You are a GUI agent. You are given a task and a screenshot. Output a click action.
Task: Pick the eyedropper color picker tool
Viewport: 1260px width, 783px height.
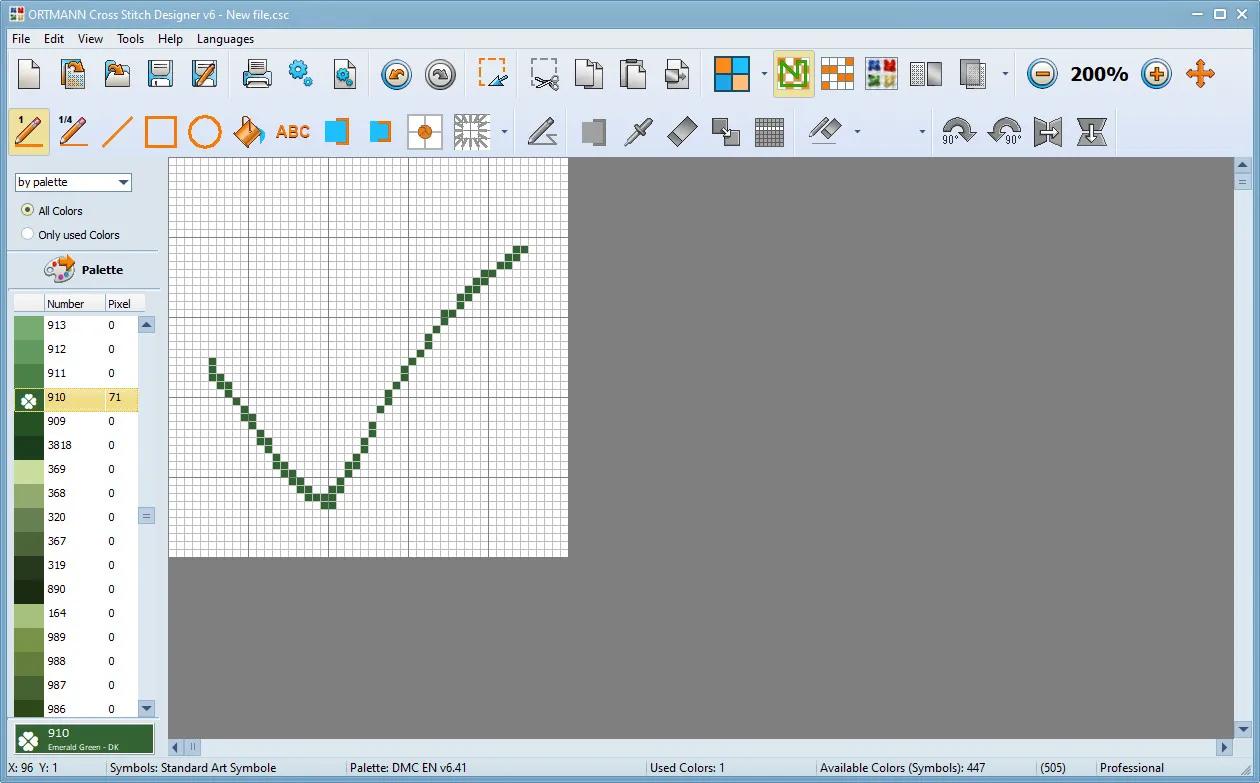pyautogui.click(x=638, y=132)
